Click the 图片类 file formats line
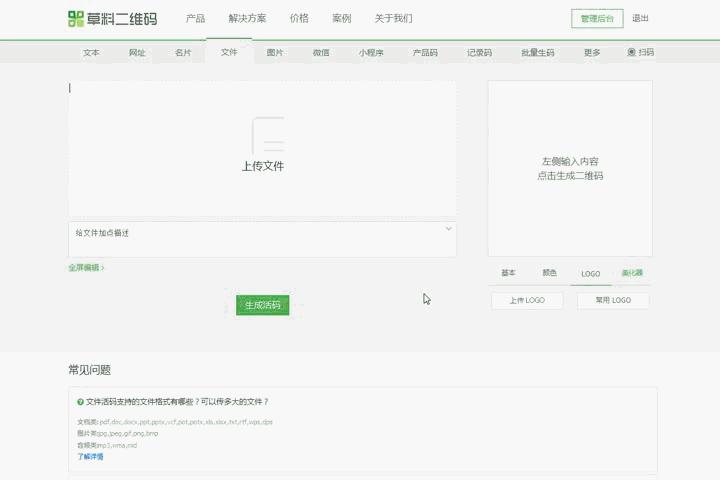The width and height of the screenshot is (720, 480). (x=118, y=433)
